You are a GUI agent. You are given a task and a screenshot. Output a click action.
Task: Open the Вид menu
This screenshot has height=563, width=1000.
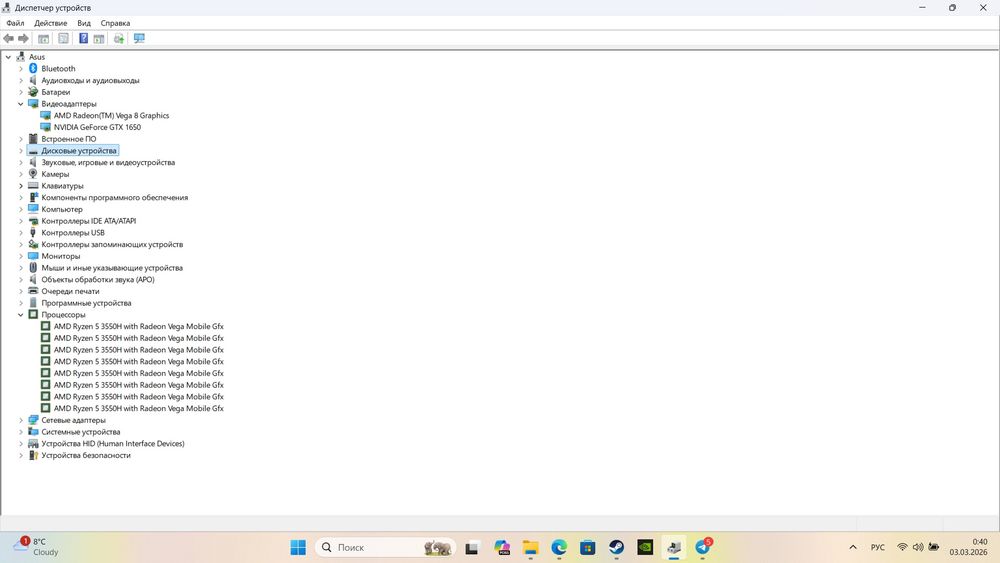pos(84,23)
